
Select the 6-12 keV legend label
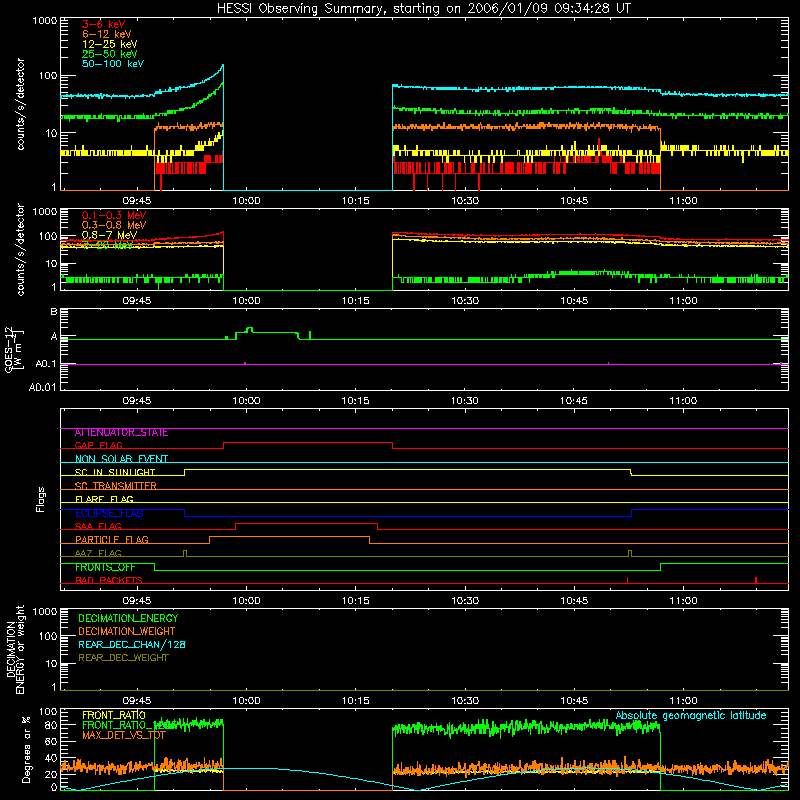[107, 34]
